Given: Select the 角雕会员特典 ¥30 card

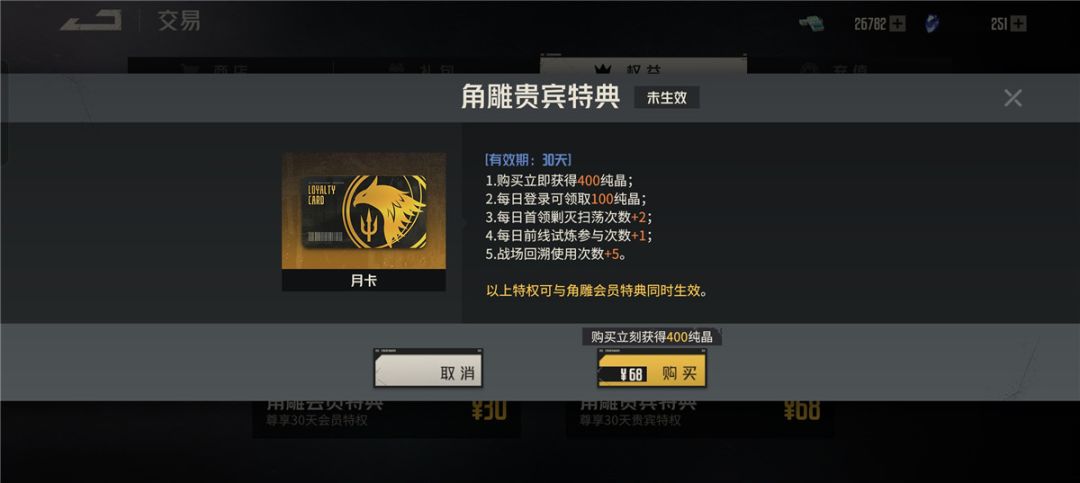Looking at the screenshot, I should coord(386,416).
